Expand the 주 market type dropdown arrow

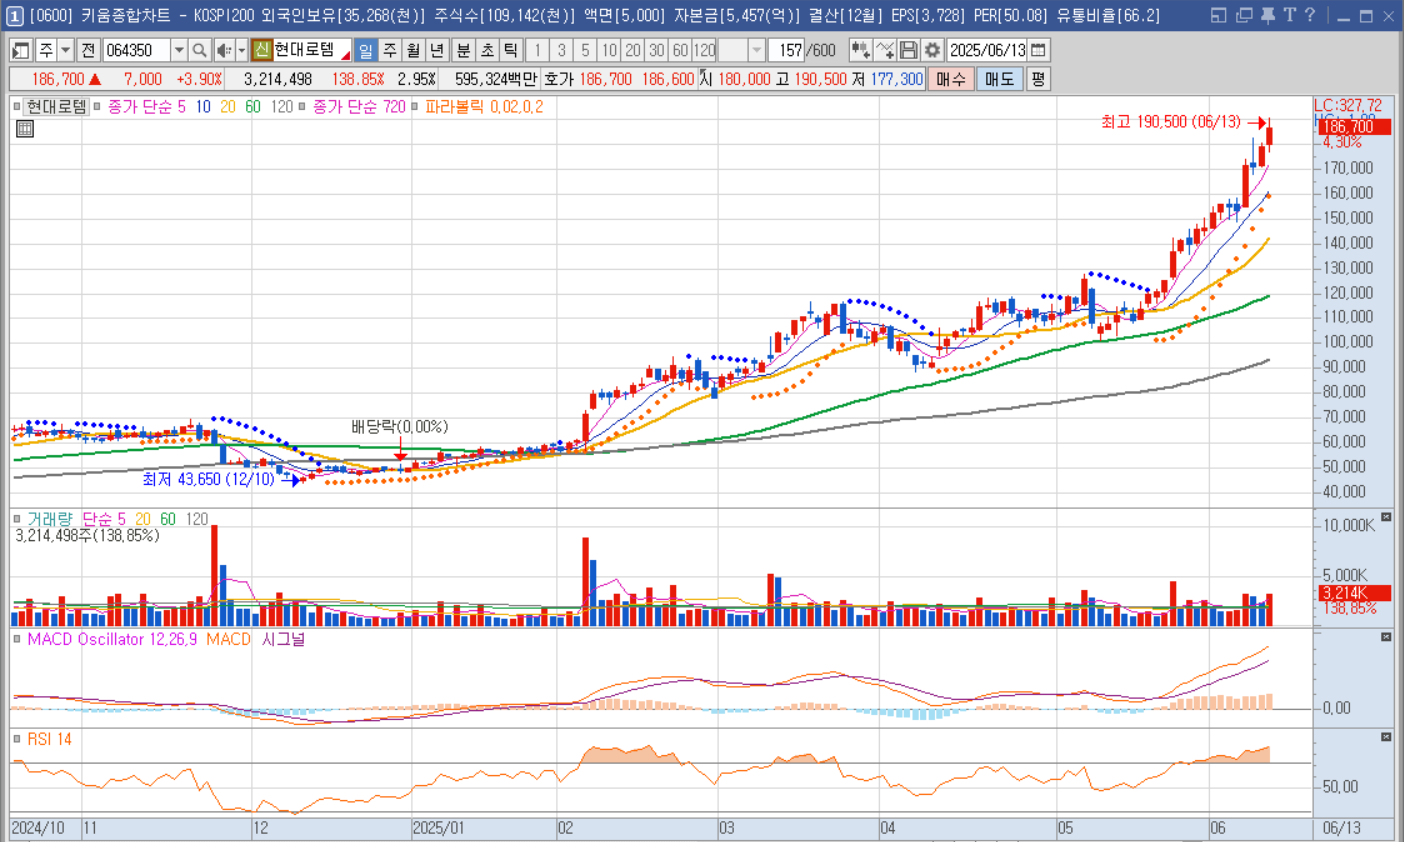(65, 50)
